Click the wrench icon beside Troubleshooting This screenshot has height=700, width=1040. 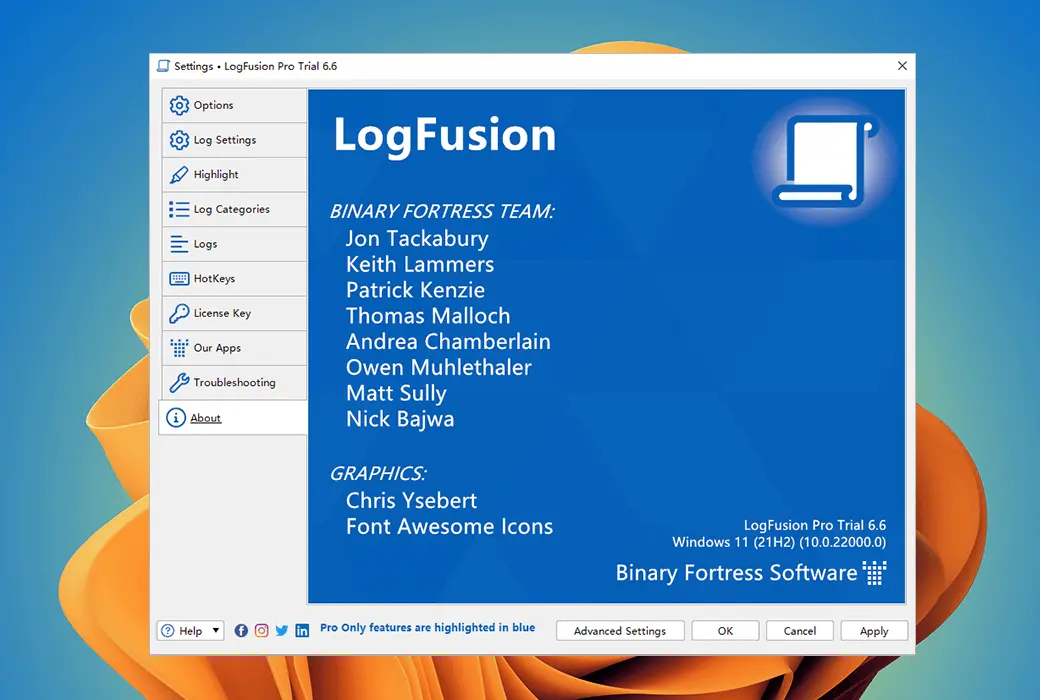click(x=179, y=382)
